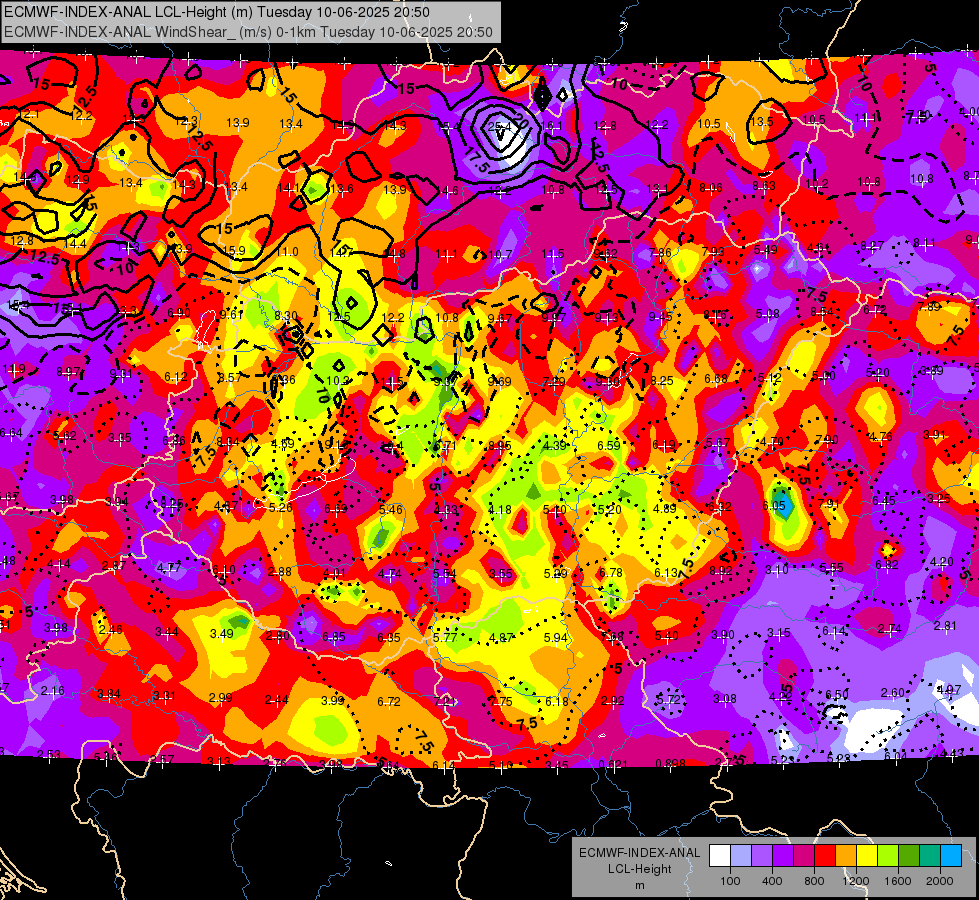Click the LCL-Height title line at top
This screenshot has height=900, width=979.
pyautogui.click(x=217, y=12)
